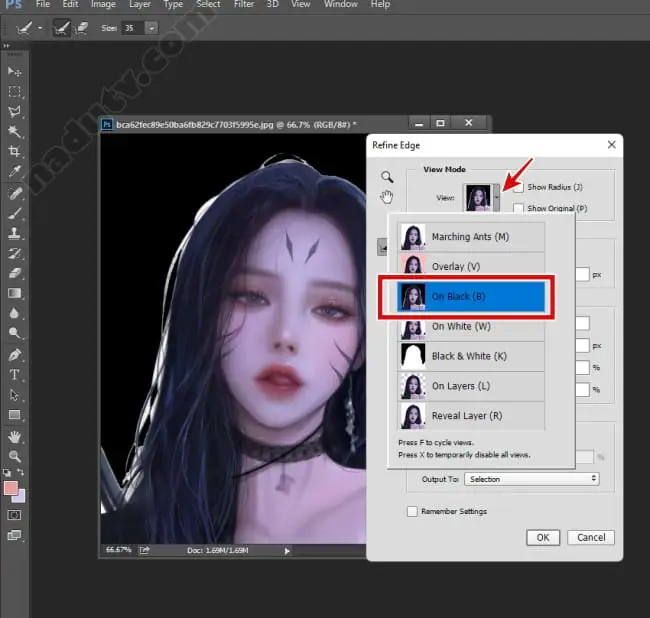
Task: Select the Blur tool
Action: [x=15, y=313]
